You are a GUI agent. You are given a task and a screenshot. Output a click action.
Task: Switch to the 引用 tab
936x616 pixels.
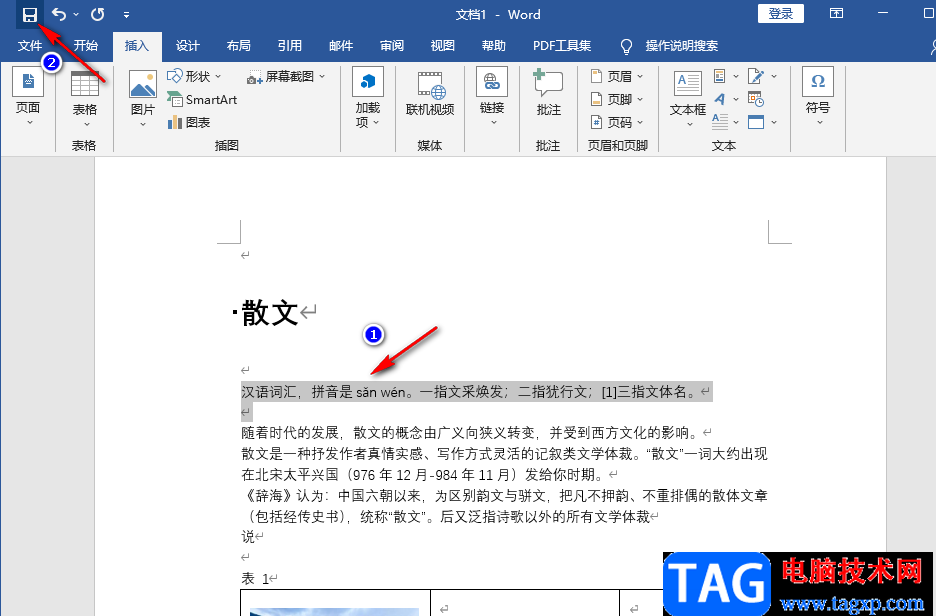pyautogui.click(x=290, y=46)
